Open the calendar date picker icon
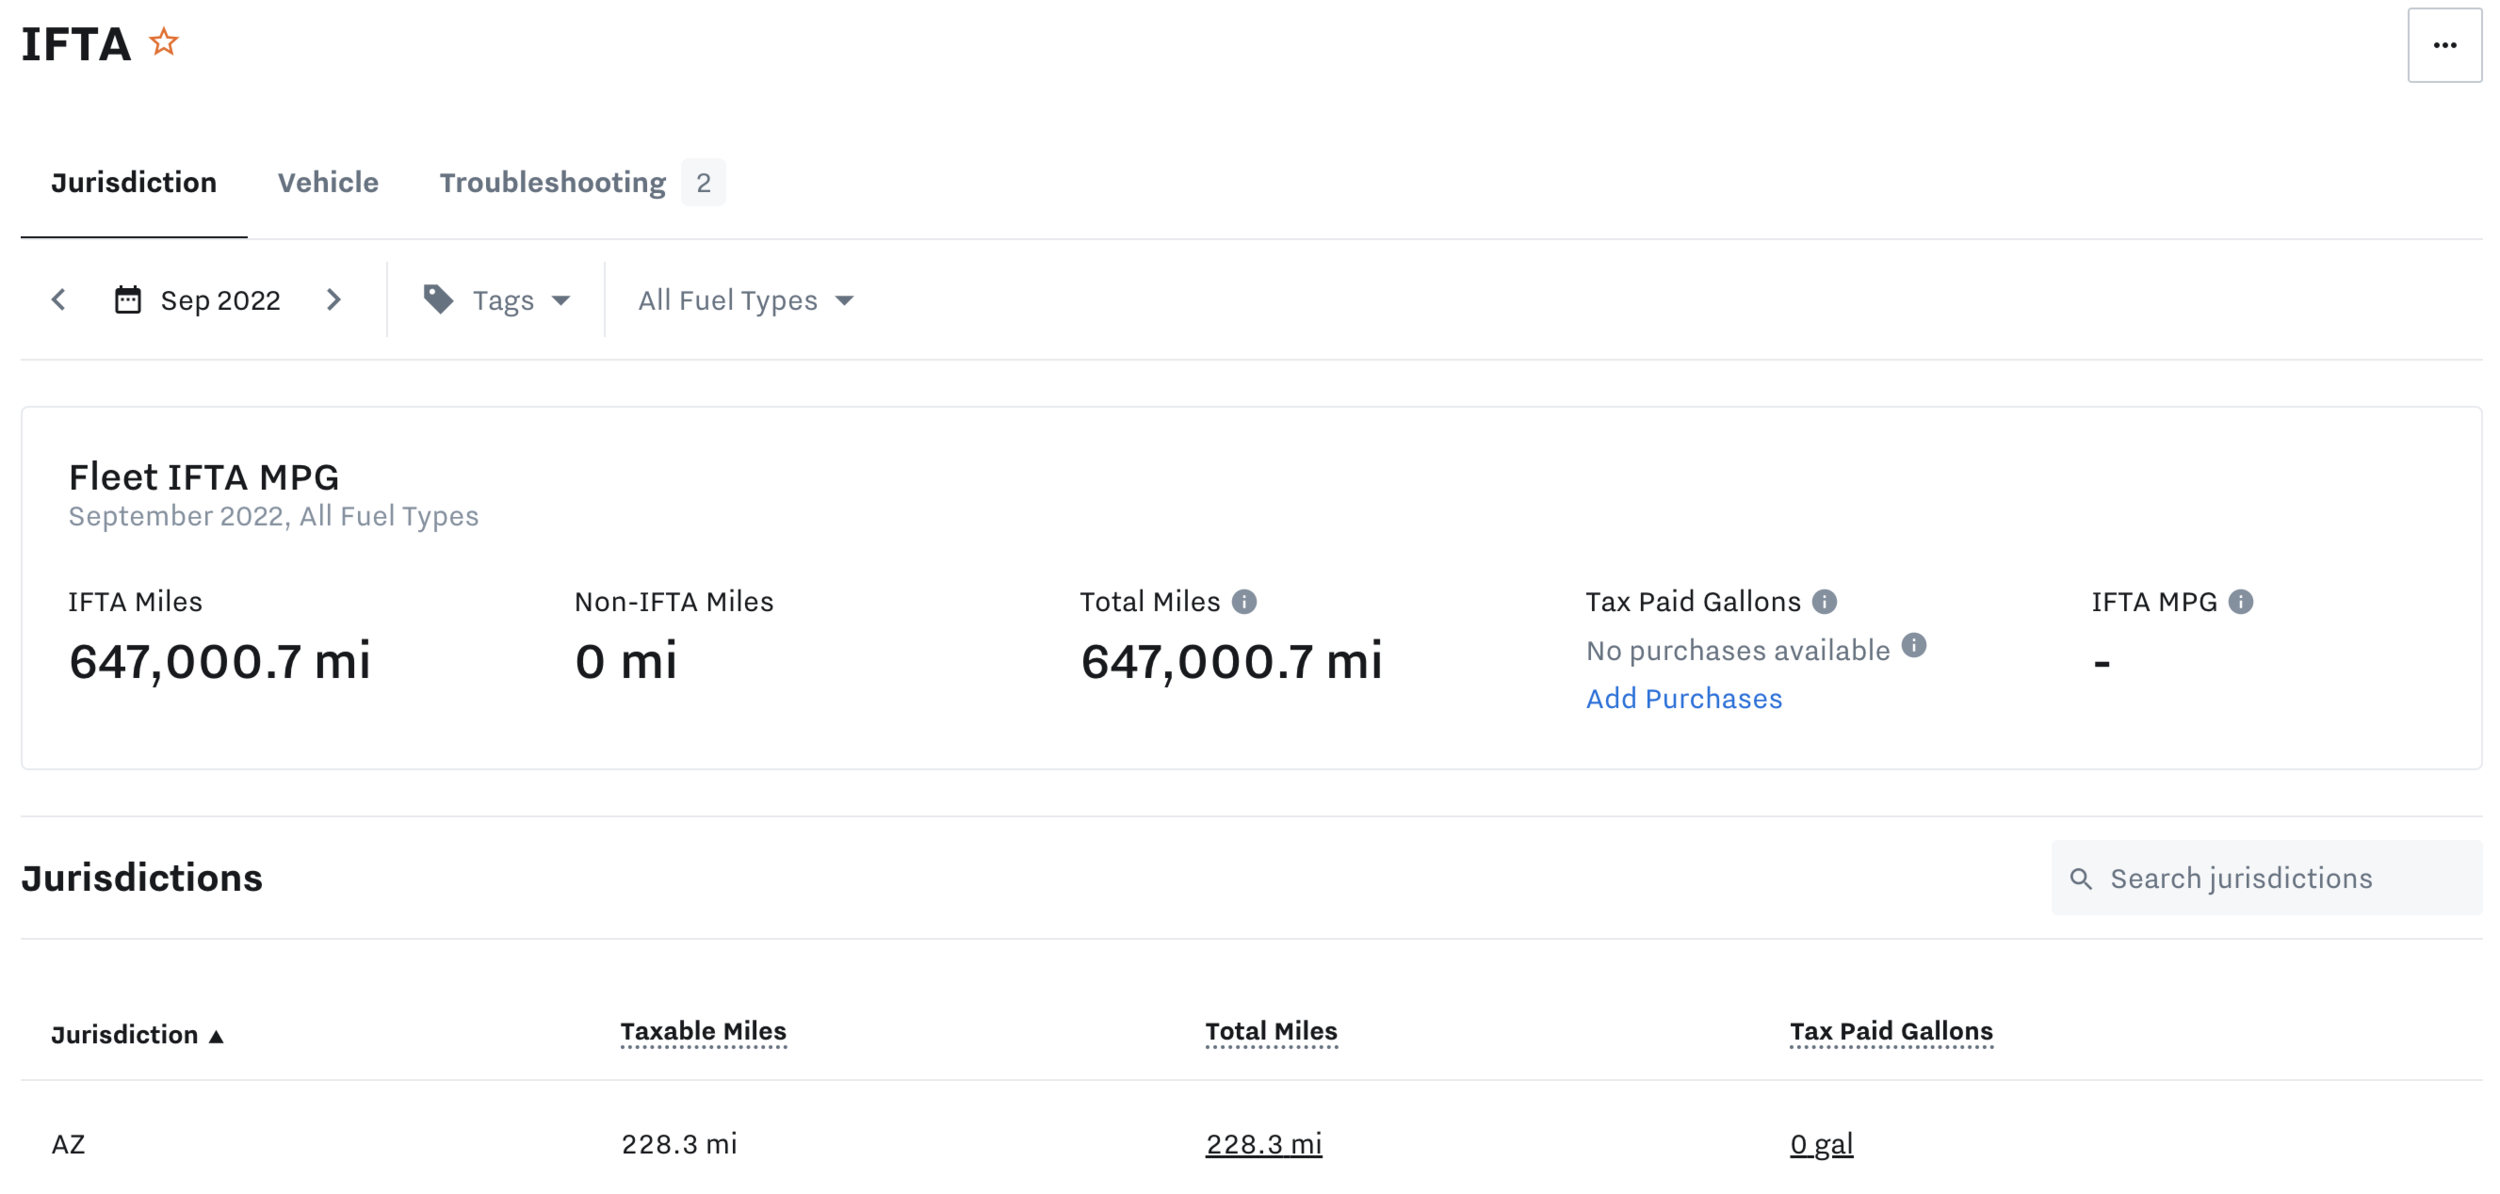The height and width of the screenshot is (1194, 2500). point(128,300)
